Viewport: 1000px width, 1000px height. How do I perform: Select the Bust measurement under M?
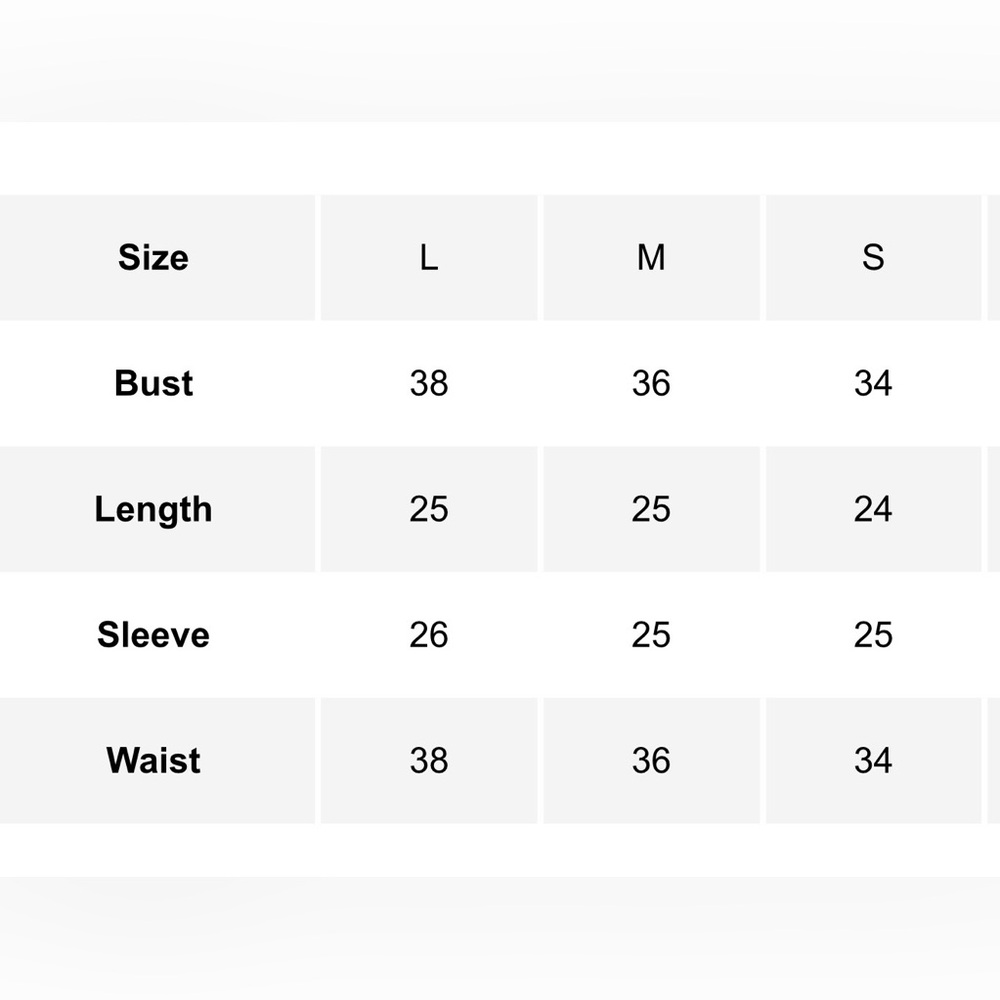pos(651,384)
